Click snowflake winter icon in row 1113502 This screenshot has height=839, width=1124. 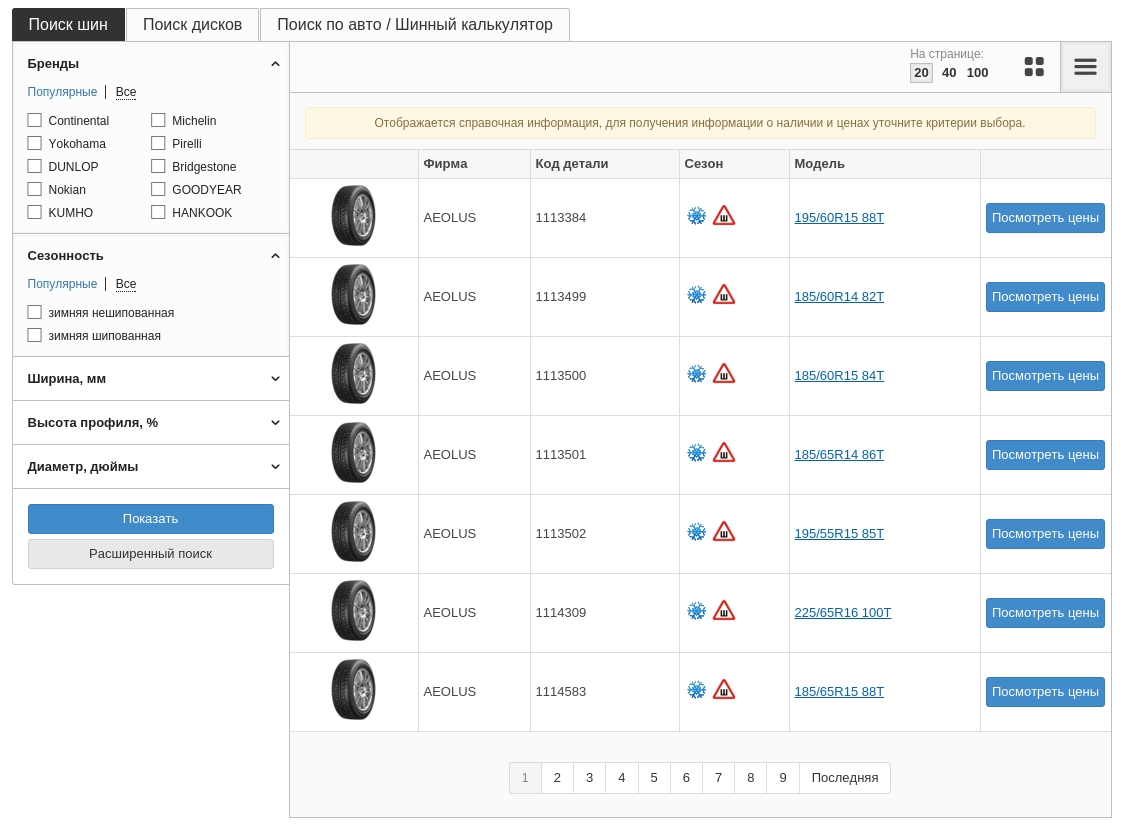coord(697,531)
